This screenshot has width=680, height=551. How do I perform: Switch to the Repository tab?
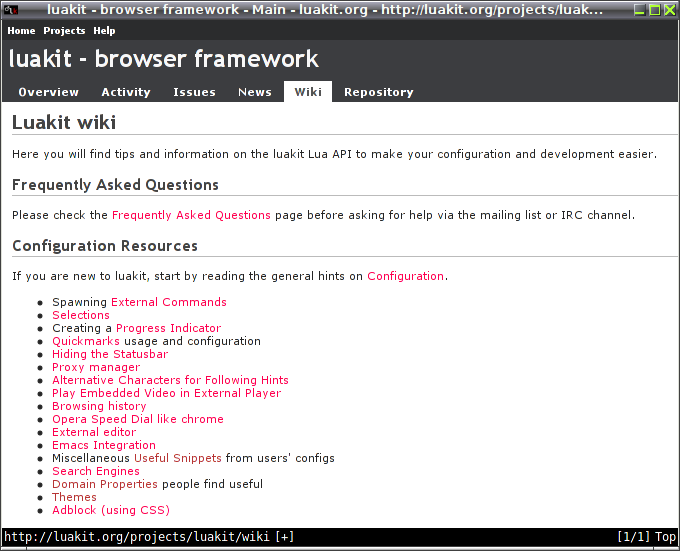tap(379, 92)
